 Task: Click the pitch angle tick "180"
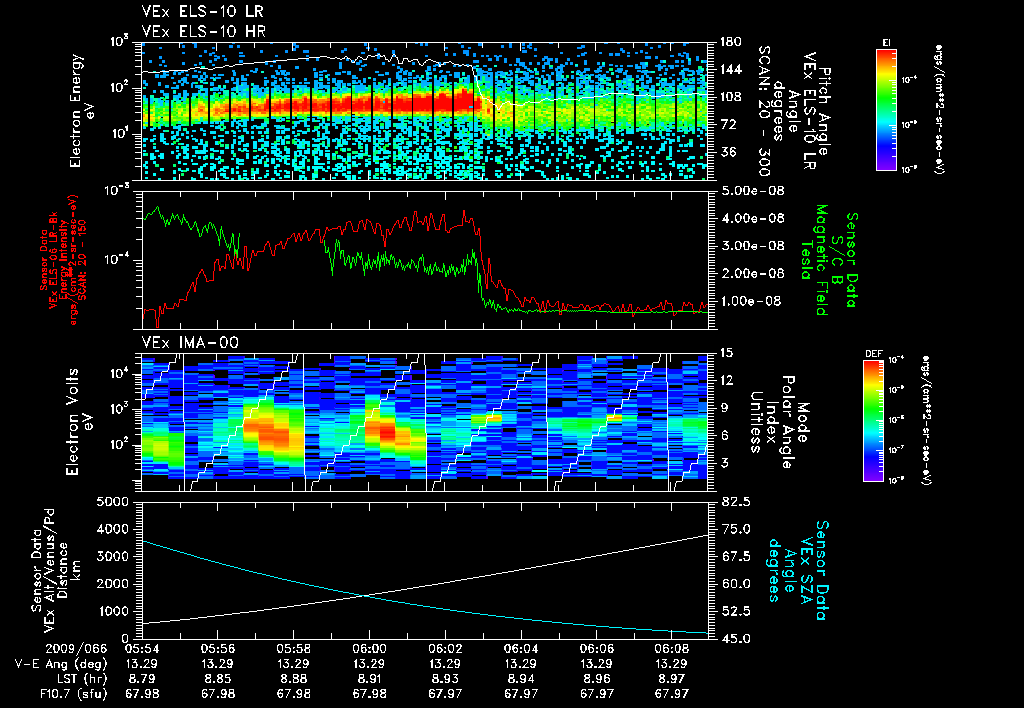(x=731, y=42)
